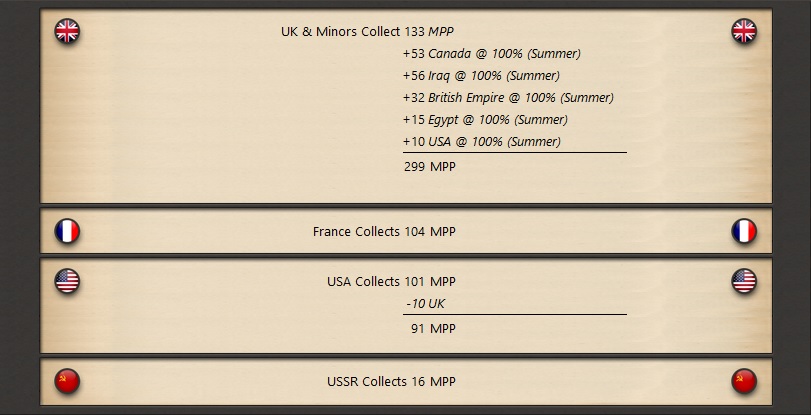
Task: Select the +56 Iraq income line
Action: [x=481, y=76]
